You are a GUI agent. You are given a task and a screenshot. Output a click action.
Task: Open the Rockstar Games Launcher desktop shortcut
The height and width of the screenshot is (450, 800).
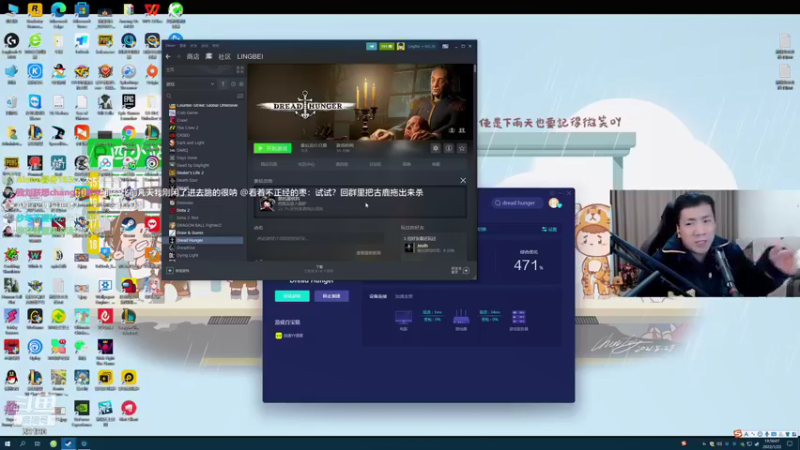35,13
